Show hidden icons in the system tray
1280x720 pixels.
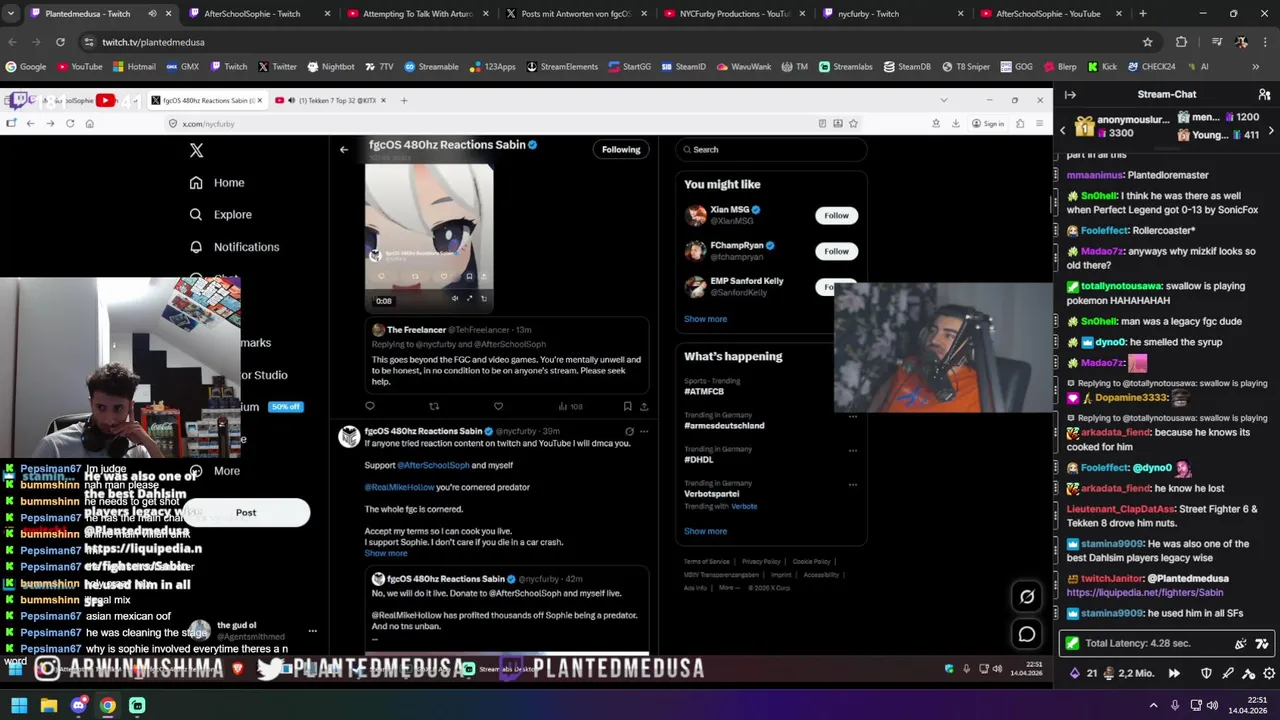1153,705
